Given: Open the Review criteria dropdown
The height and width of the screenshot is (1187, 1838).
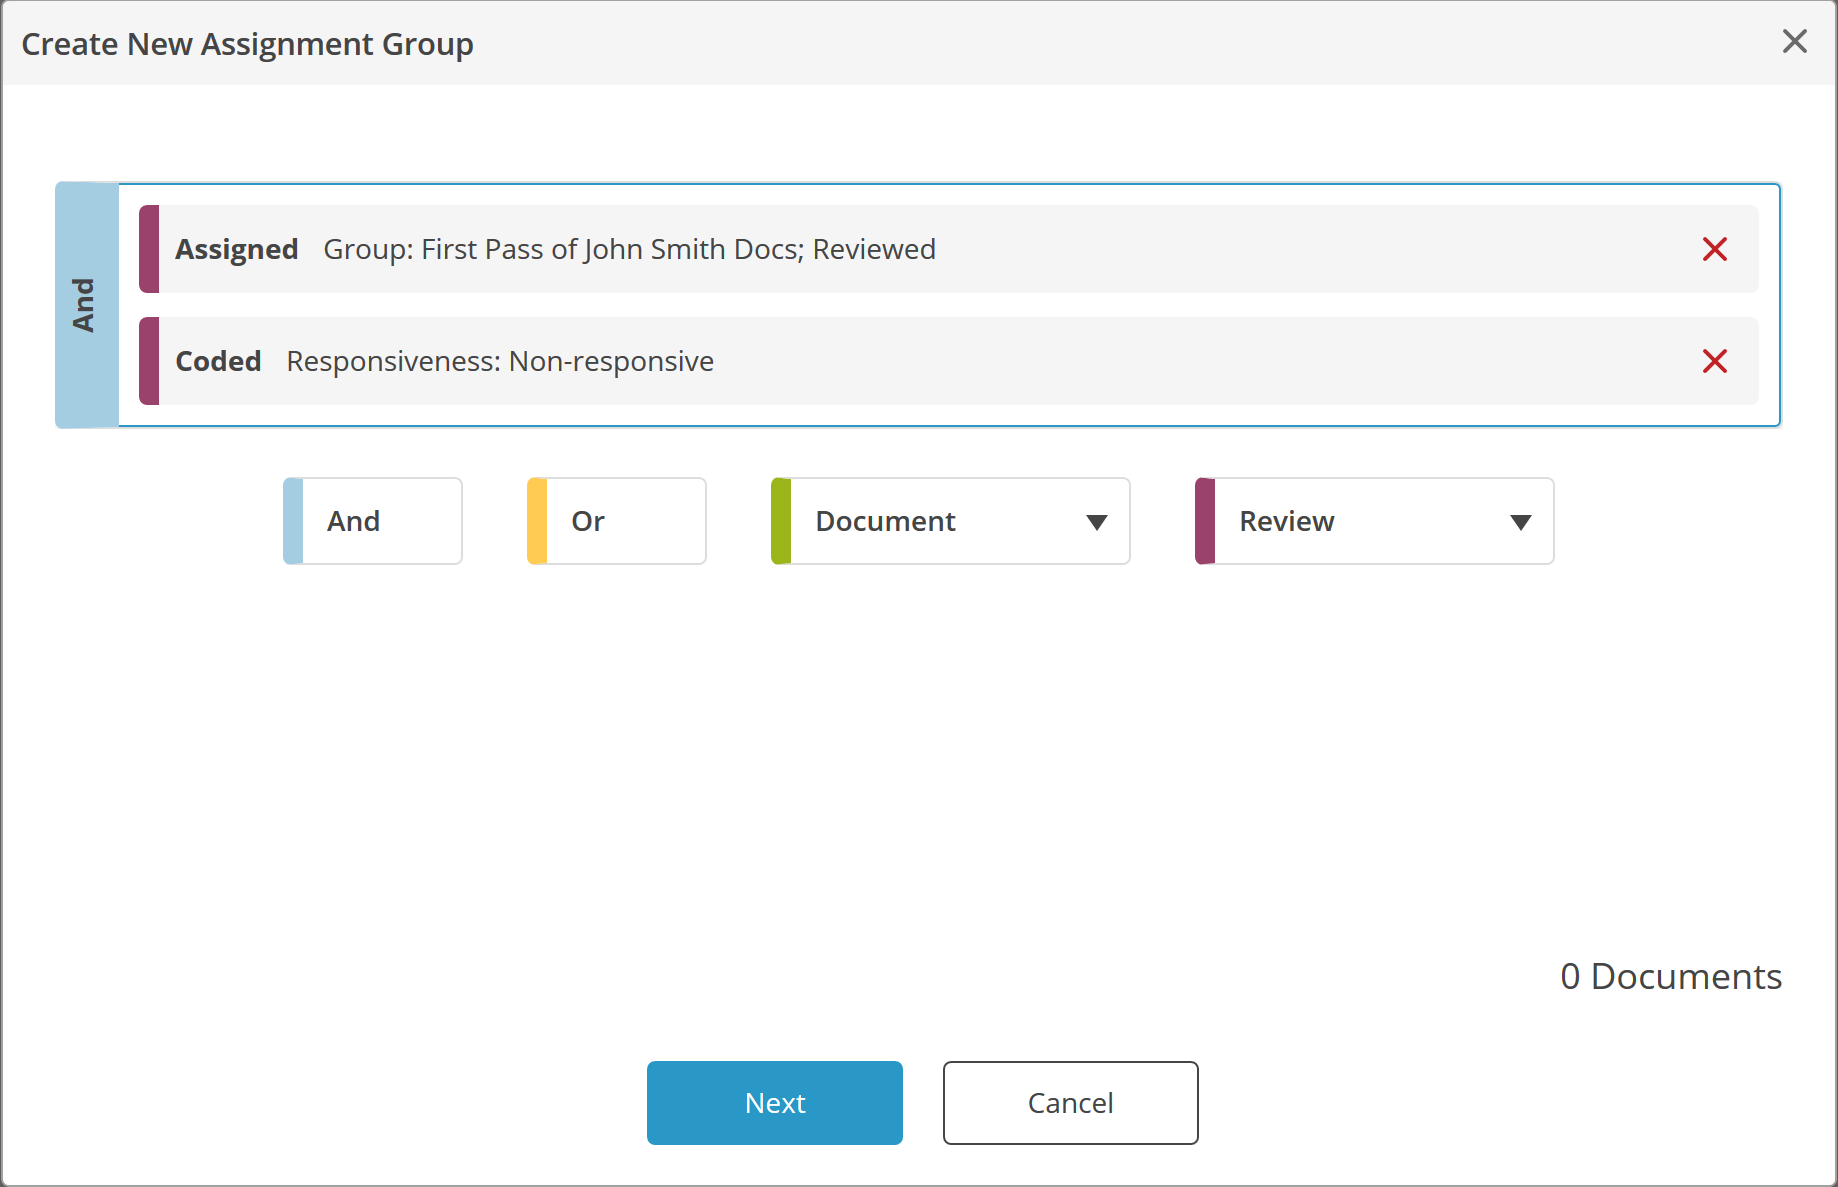Looking at the screenshot, I should click(1373, 520).
